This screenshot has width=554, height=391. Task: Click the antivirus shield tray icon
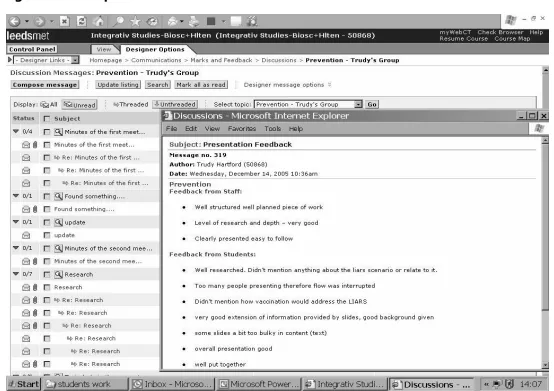509,384
